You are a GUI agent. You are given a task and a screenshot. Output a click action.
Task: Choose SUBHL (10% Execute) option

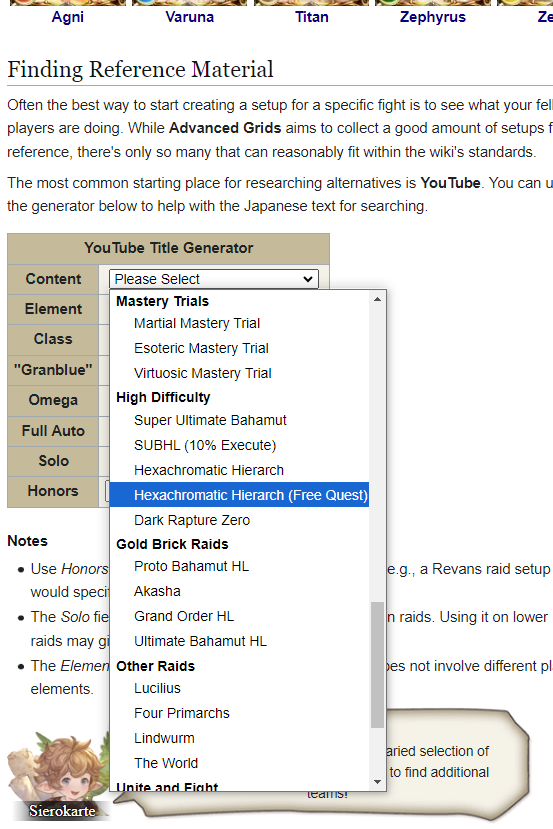[x=239, y=445]
